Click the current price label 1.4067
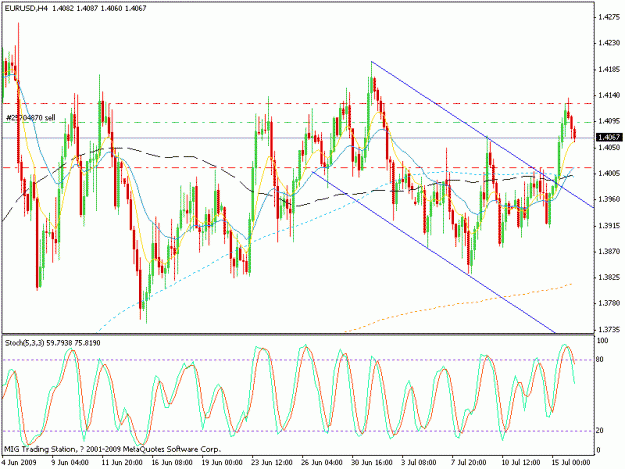Image resolution: width=625 pixels, height=469 pixels. point(609,138)
